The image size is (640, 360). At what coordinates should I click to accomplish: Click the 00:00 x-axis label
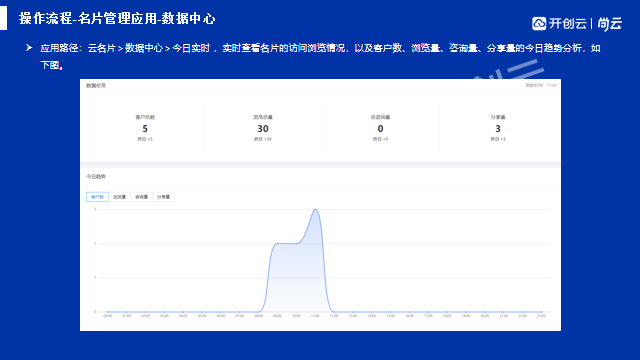[108, 316]
